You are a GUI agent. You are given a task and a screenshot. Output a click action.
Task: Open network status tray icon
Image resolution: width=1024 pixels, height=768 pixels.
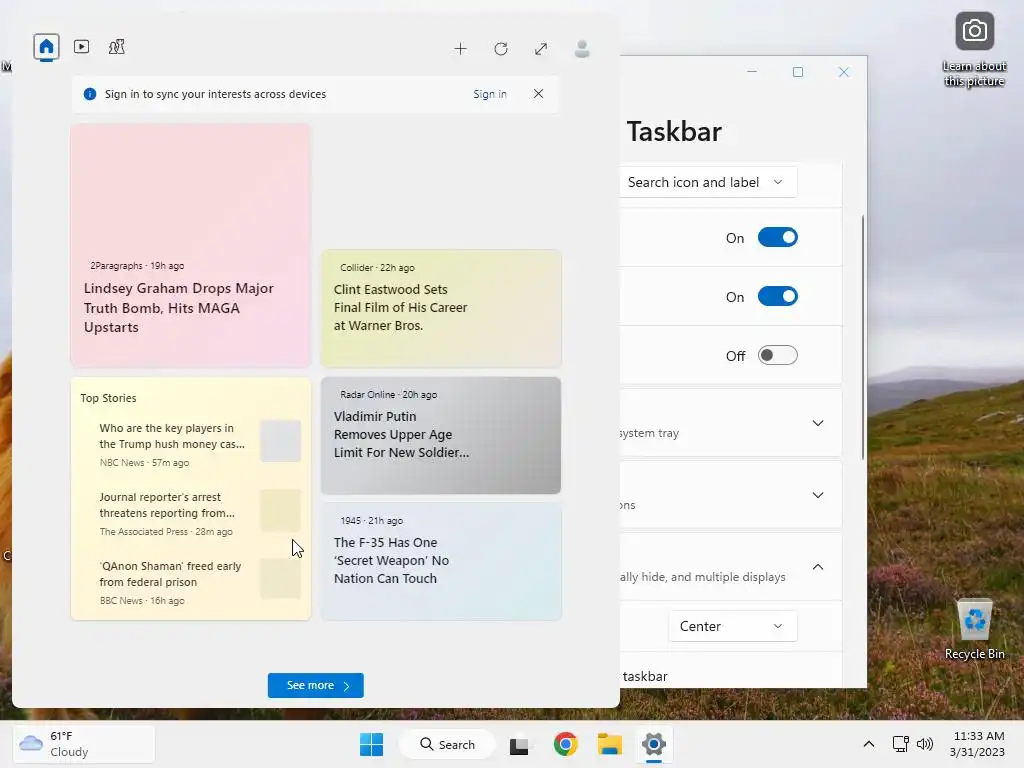tap(901, 744)
